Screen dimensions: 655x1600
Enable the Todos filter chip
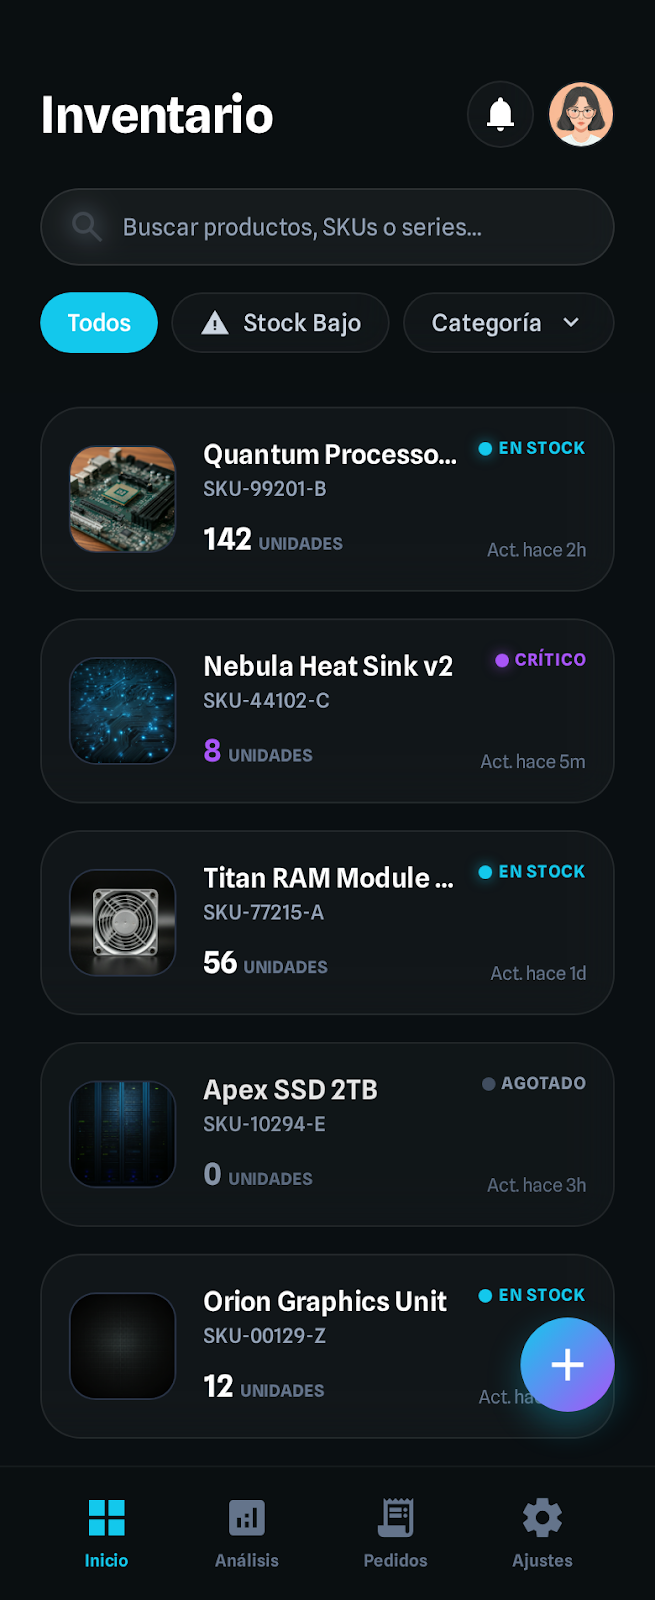99,323
